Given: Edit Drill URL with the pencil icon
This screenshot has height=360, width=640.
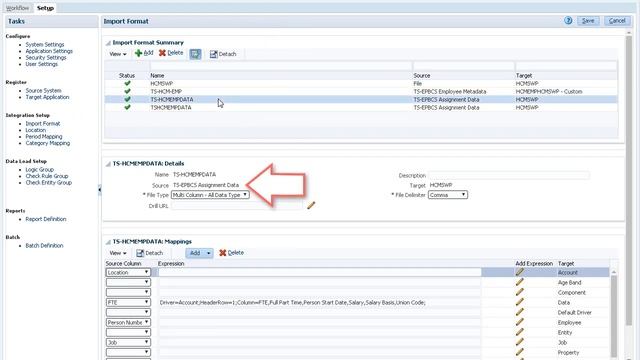Looking at the screenshot, I should coord(311,205).
